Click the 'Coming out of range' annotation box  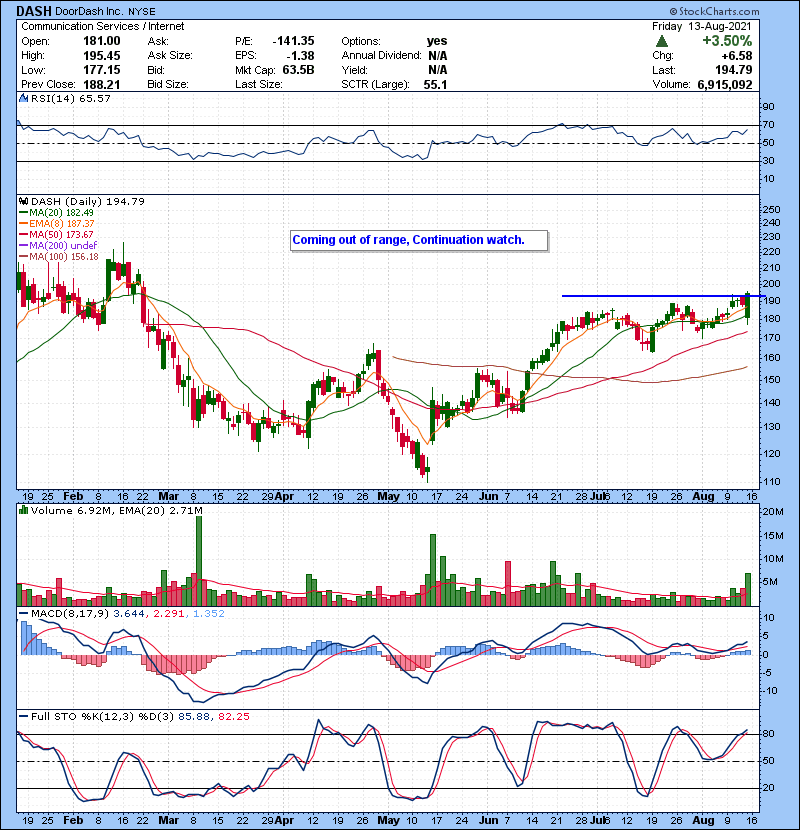coord(419,240)
